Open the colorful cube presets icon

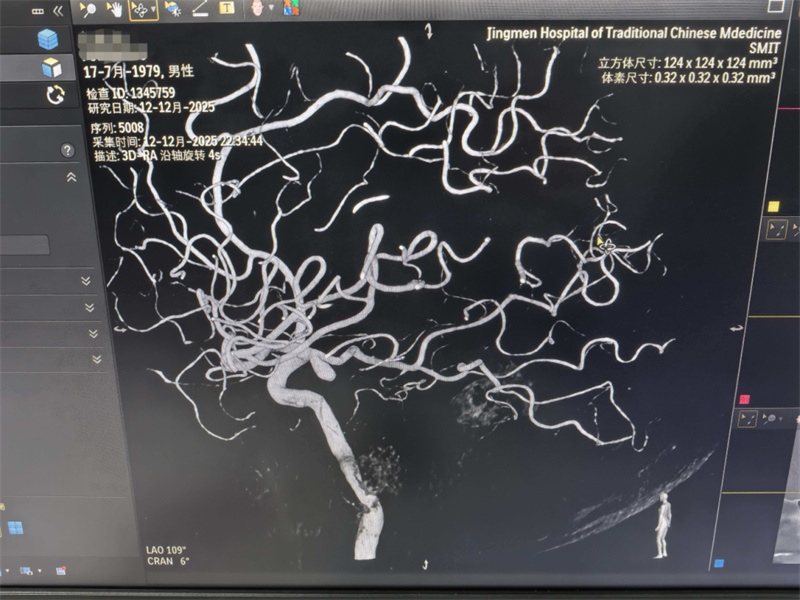(291, 9)
